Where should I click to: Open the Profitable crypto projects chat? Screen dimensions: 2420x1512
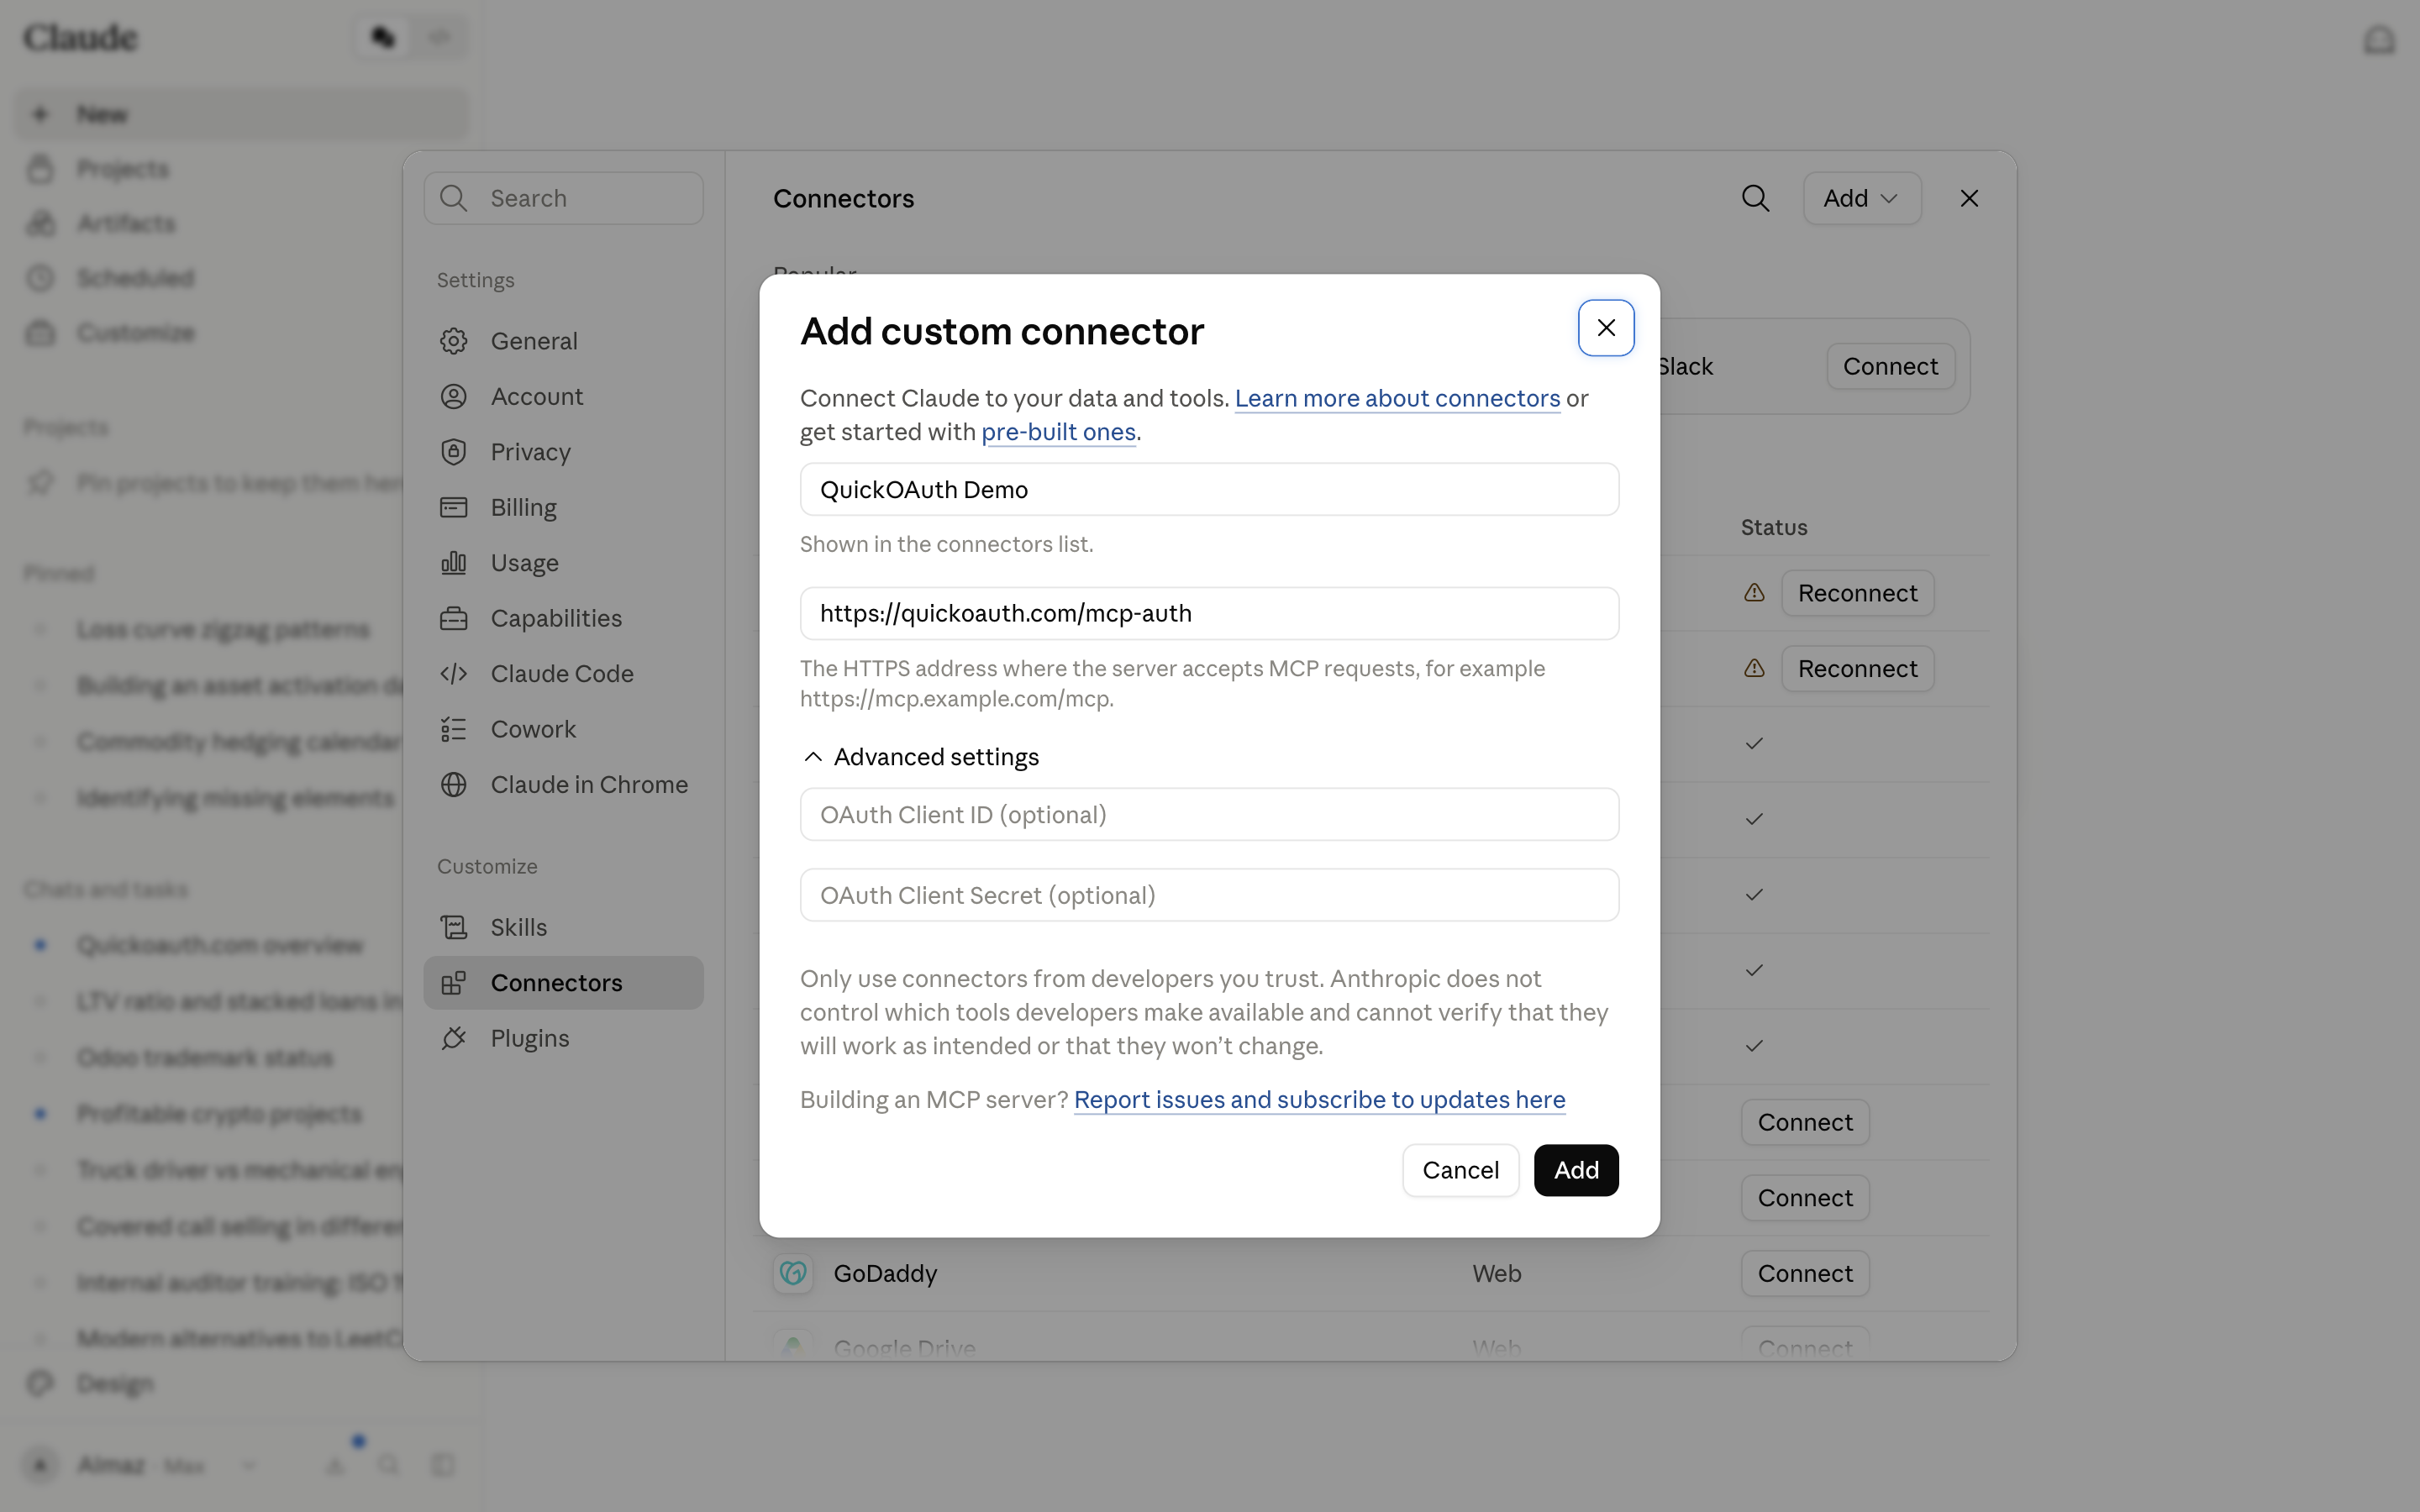tap(220, 1114)
